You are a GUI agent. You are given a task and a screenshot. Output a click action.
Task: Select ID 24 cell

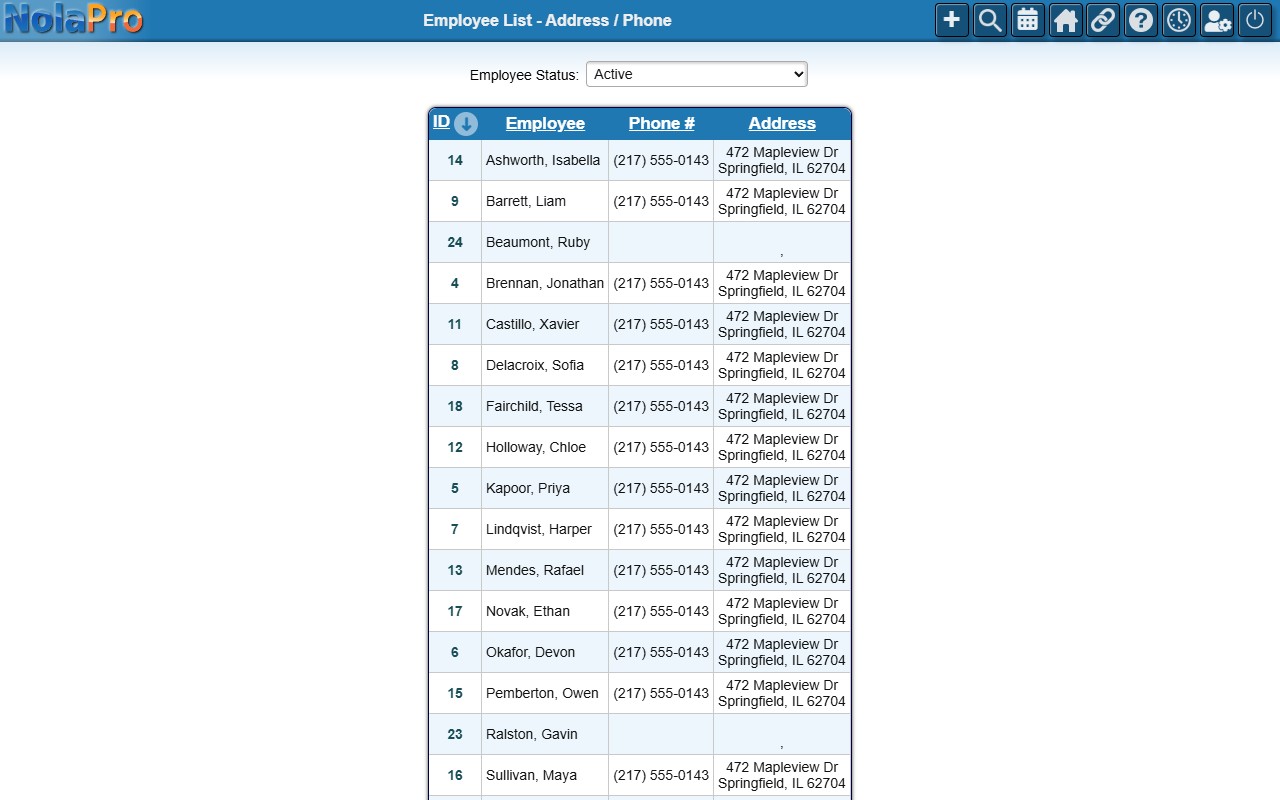coord(455,242)
